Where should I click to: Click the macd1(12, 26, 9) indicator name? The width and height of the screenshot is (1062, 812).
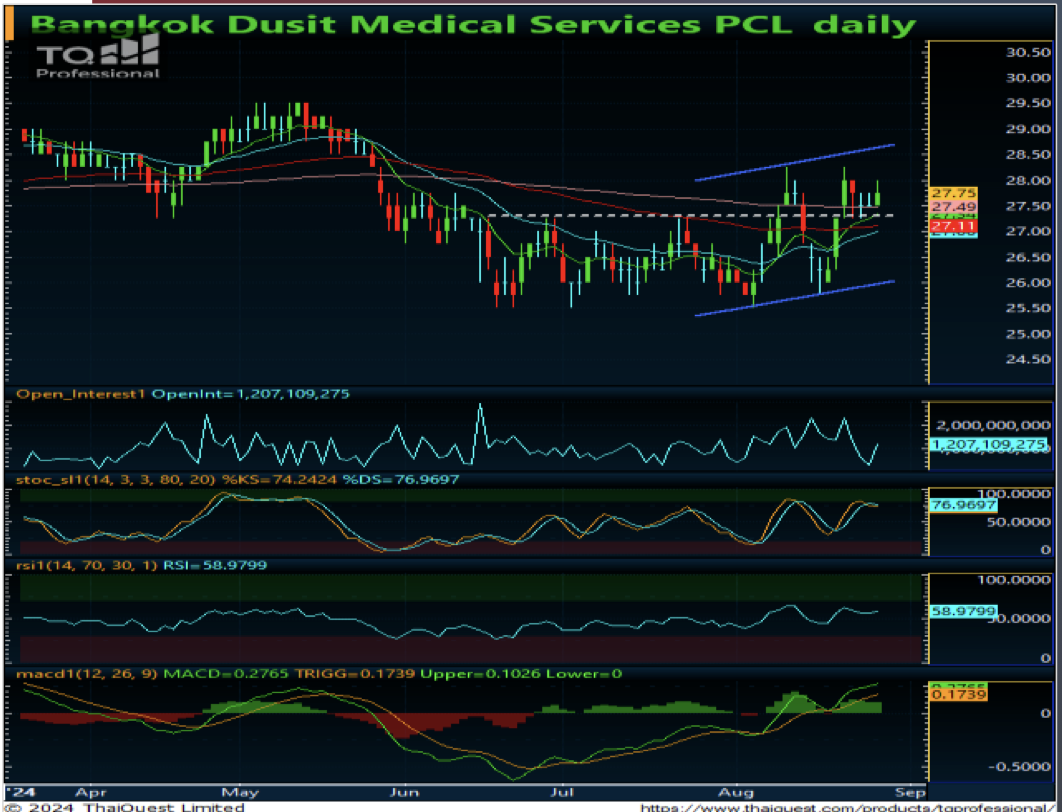[x=87, y=674]
